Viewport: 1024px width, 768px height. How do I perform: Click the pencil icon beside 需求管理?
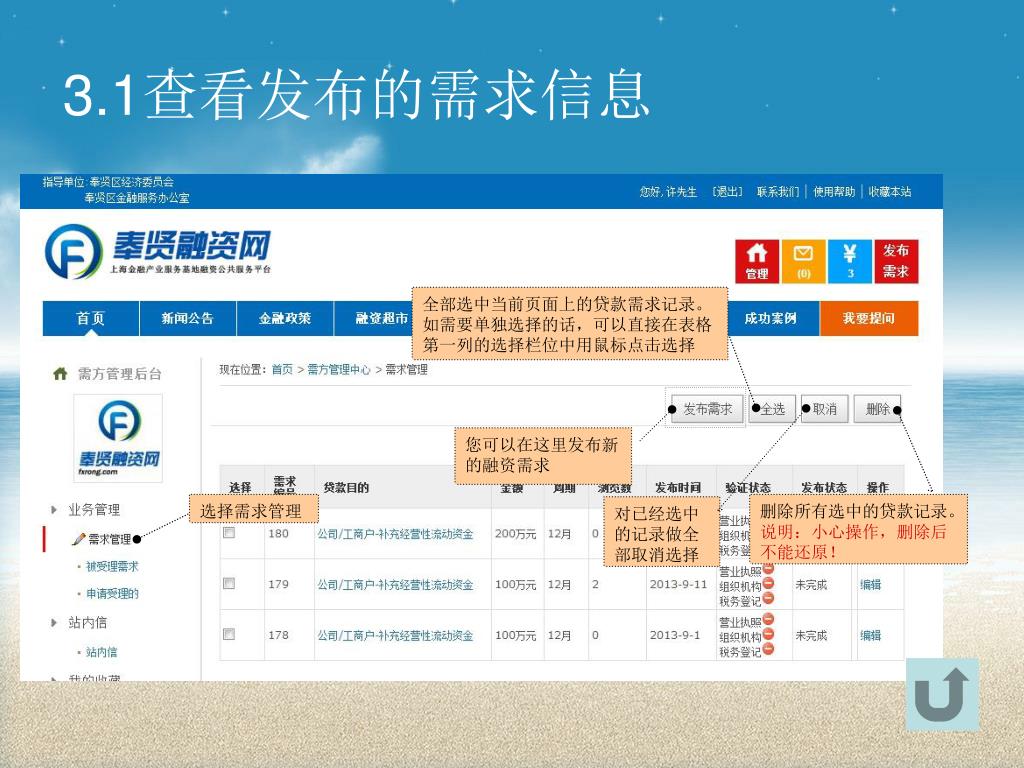point(78,539)
